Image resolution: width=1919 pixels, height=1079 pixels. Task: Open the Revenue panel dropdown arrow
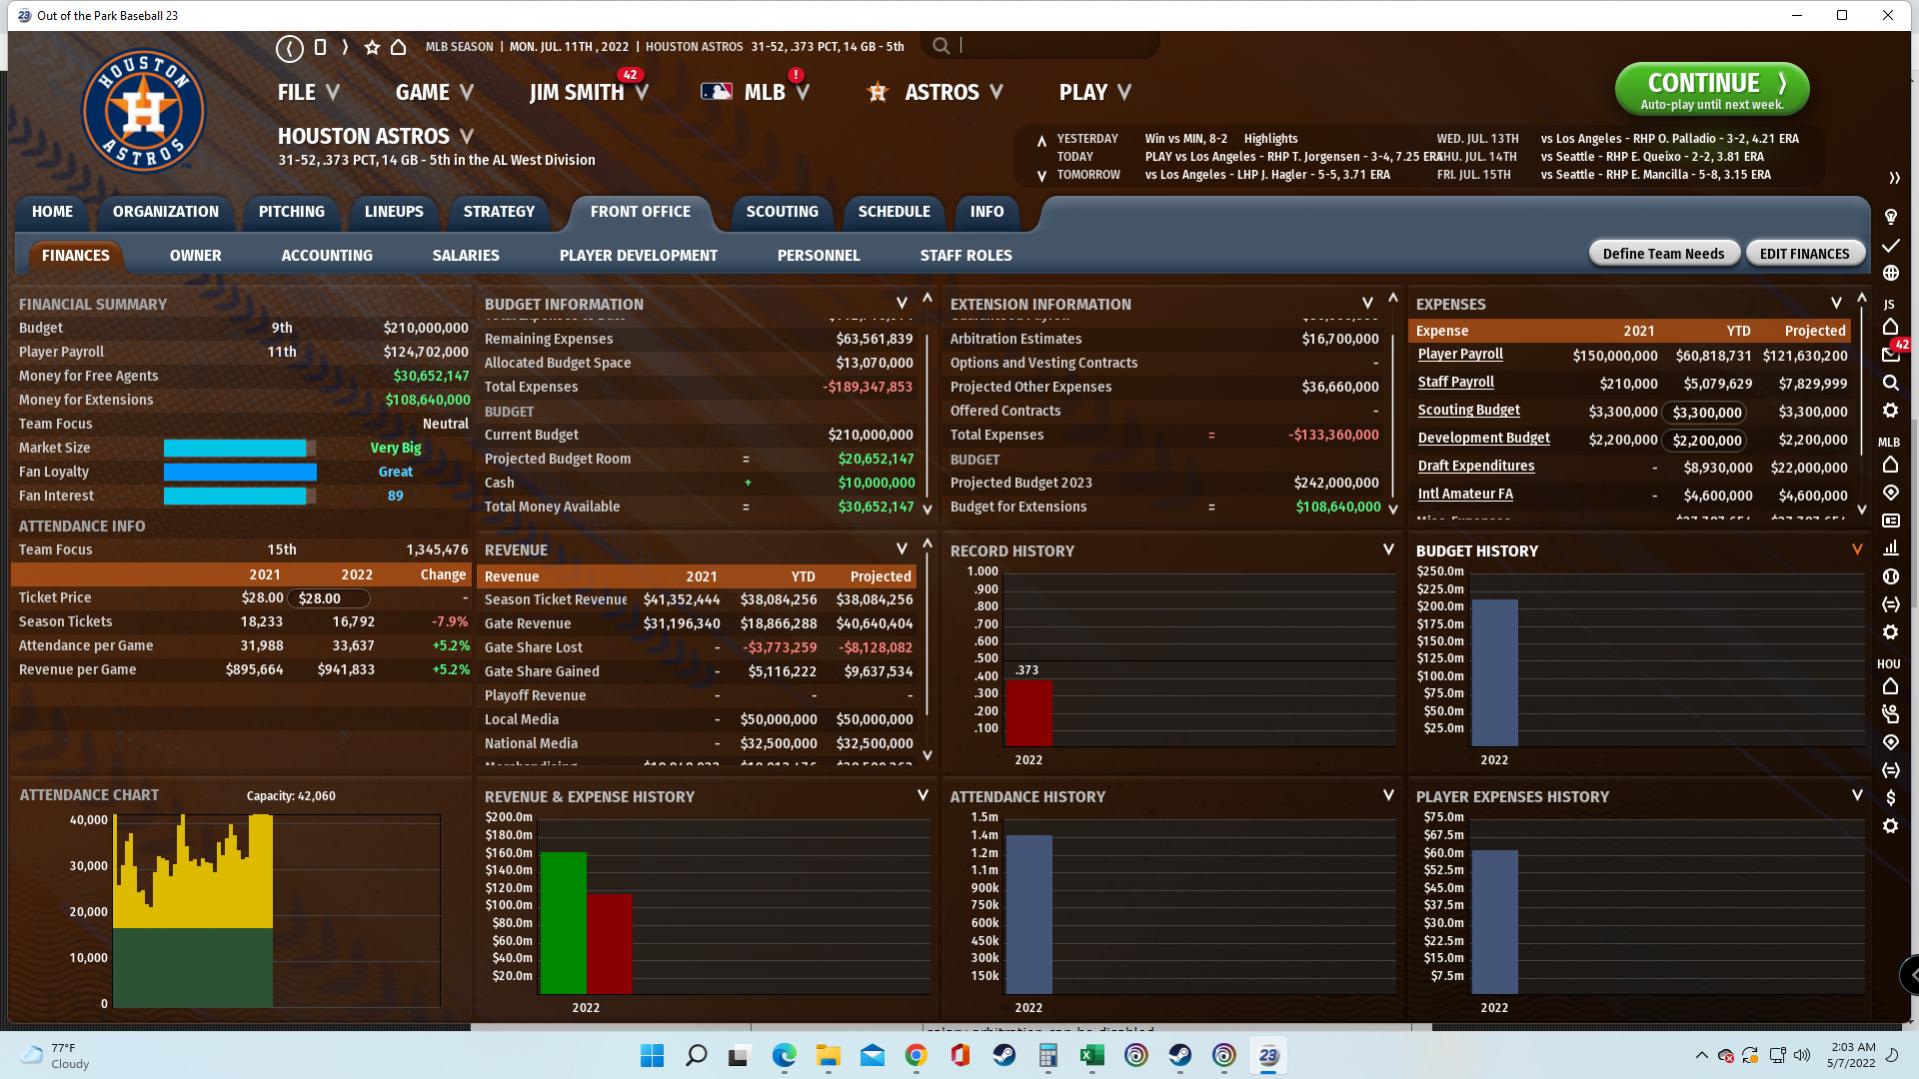(901, 549)
